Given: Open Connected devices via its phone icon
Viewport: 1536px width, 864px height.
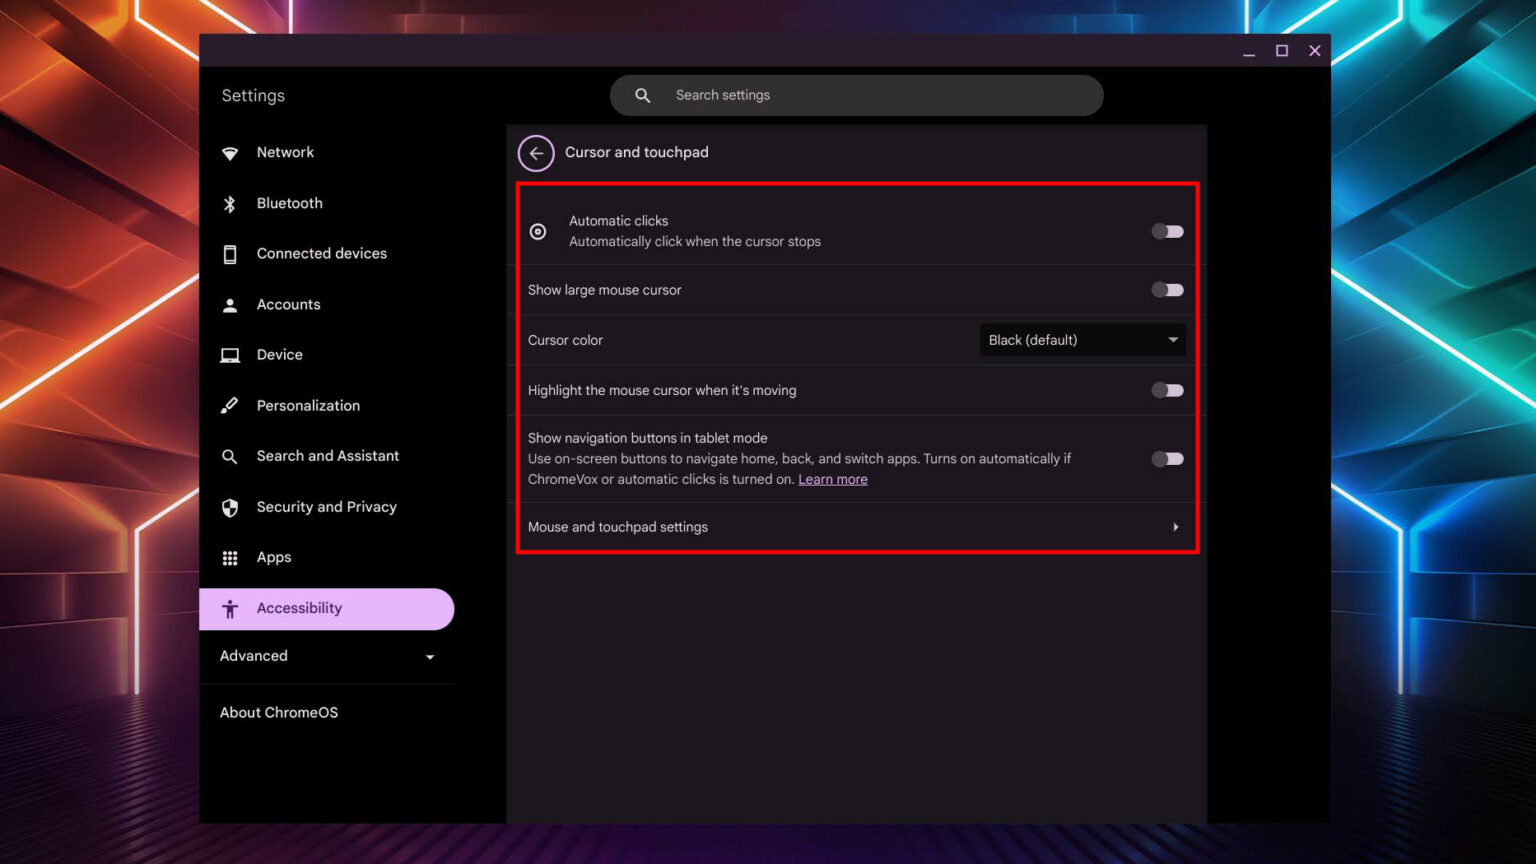Looking at the screenshot, I should pyautogui.click(x=231, y=253).
